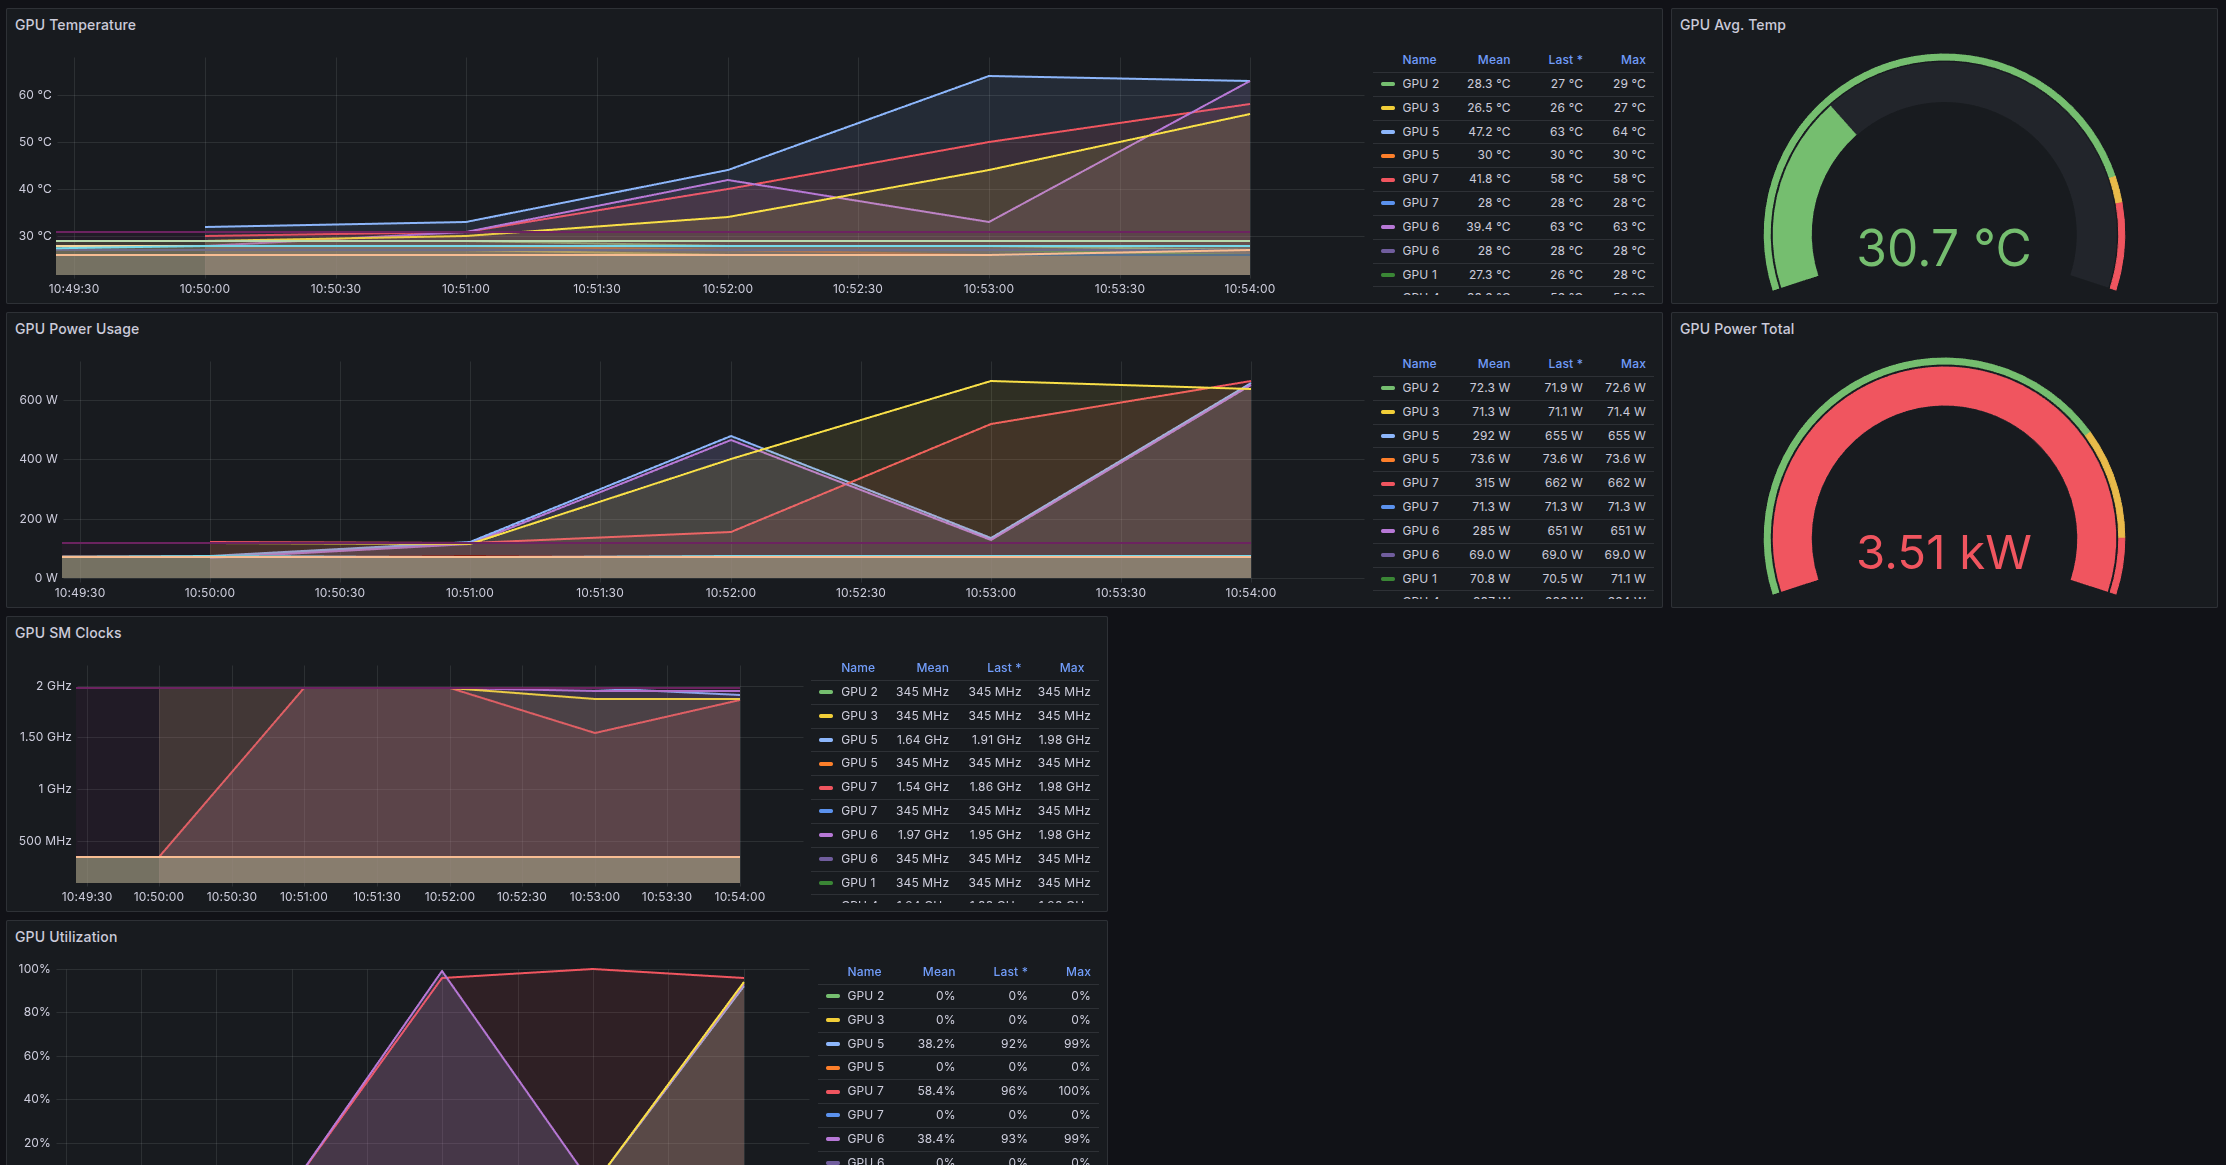Image resolution: width=2226 pixels, height=1165 pixels.
Task: Sort the Temperature legend by Mean column
Action: (x=1493, y=59)
